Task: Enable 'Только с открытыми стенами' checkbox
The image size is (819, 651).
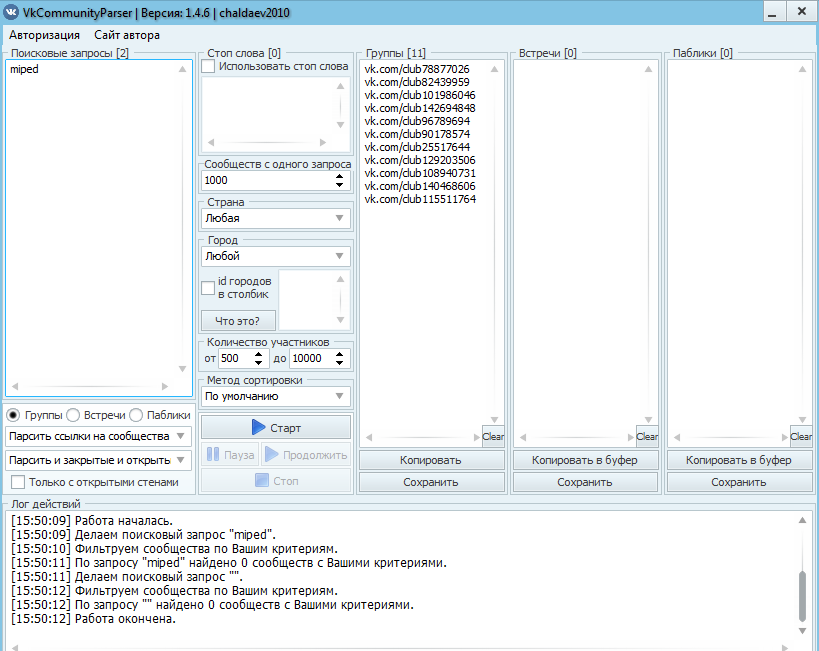Action: 18,482
